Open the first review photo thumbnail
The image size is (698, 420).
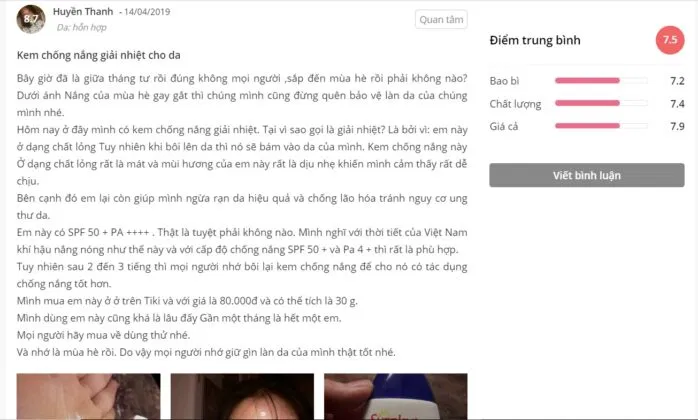pos(89,396)
